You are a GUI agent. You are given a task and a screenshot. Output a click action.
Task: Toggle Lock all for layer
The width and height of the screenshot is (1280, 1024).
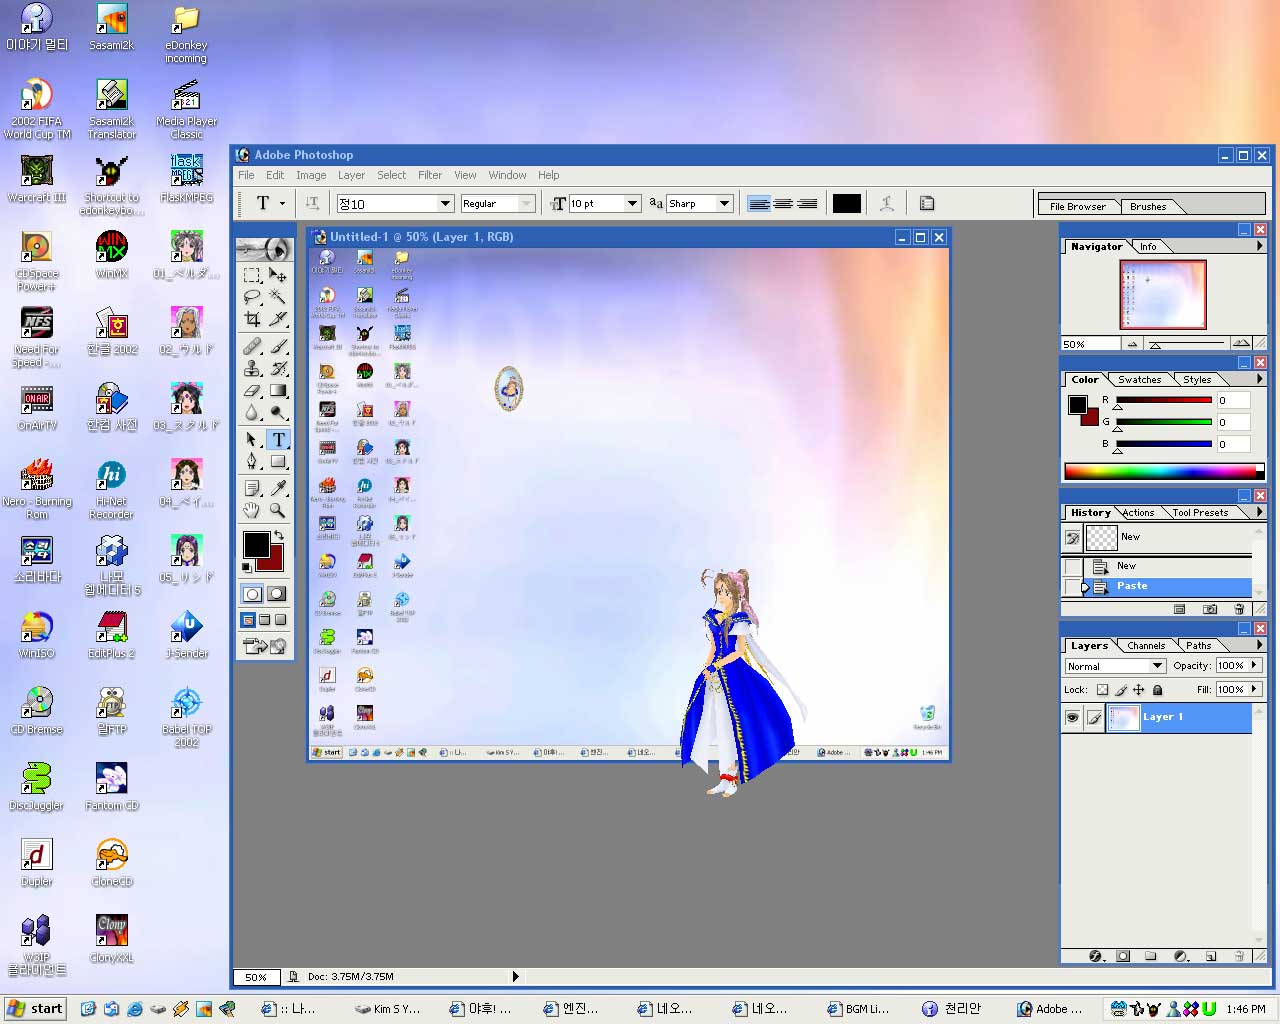1158,690
